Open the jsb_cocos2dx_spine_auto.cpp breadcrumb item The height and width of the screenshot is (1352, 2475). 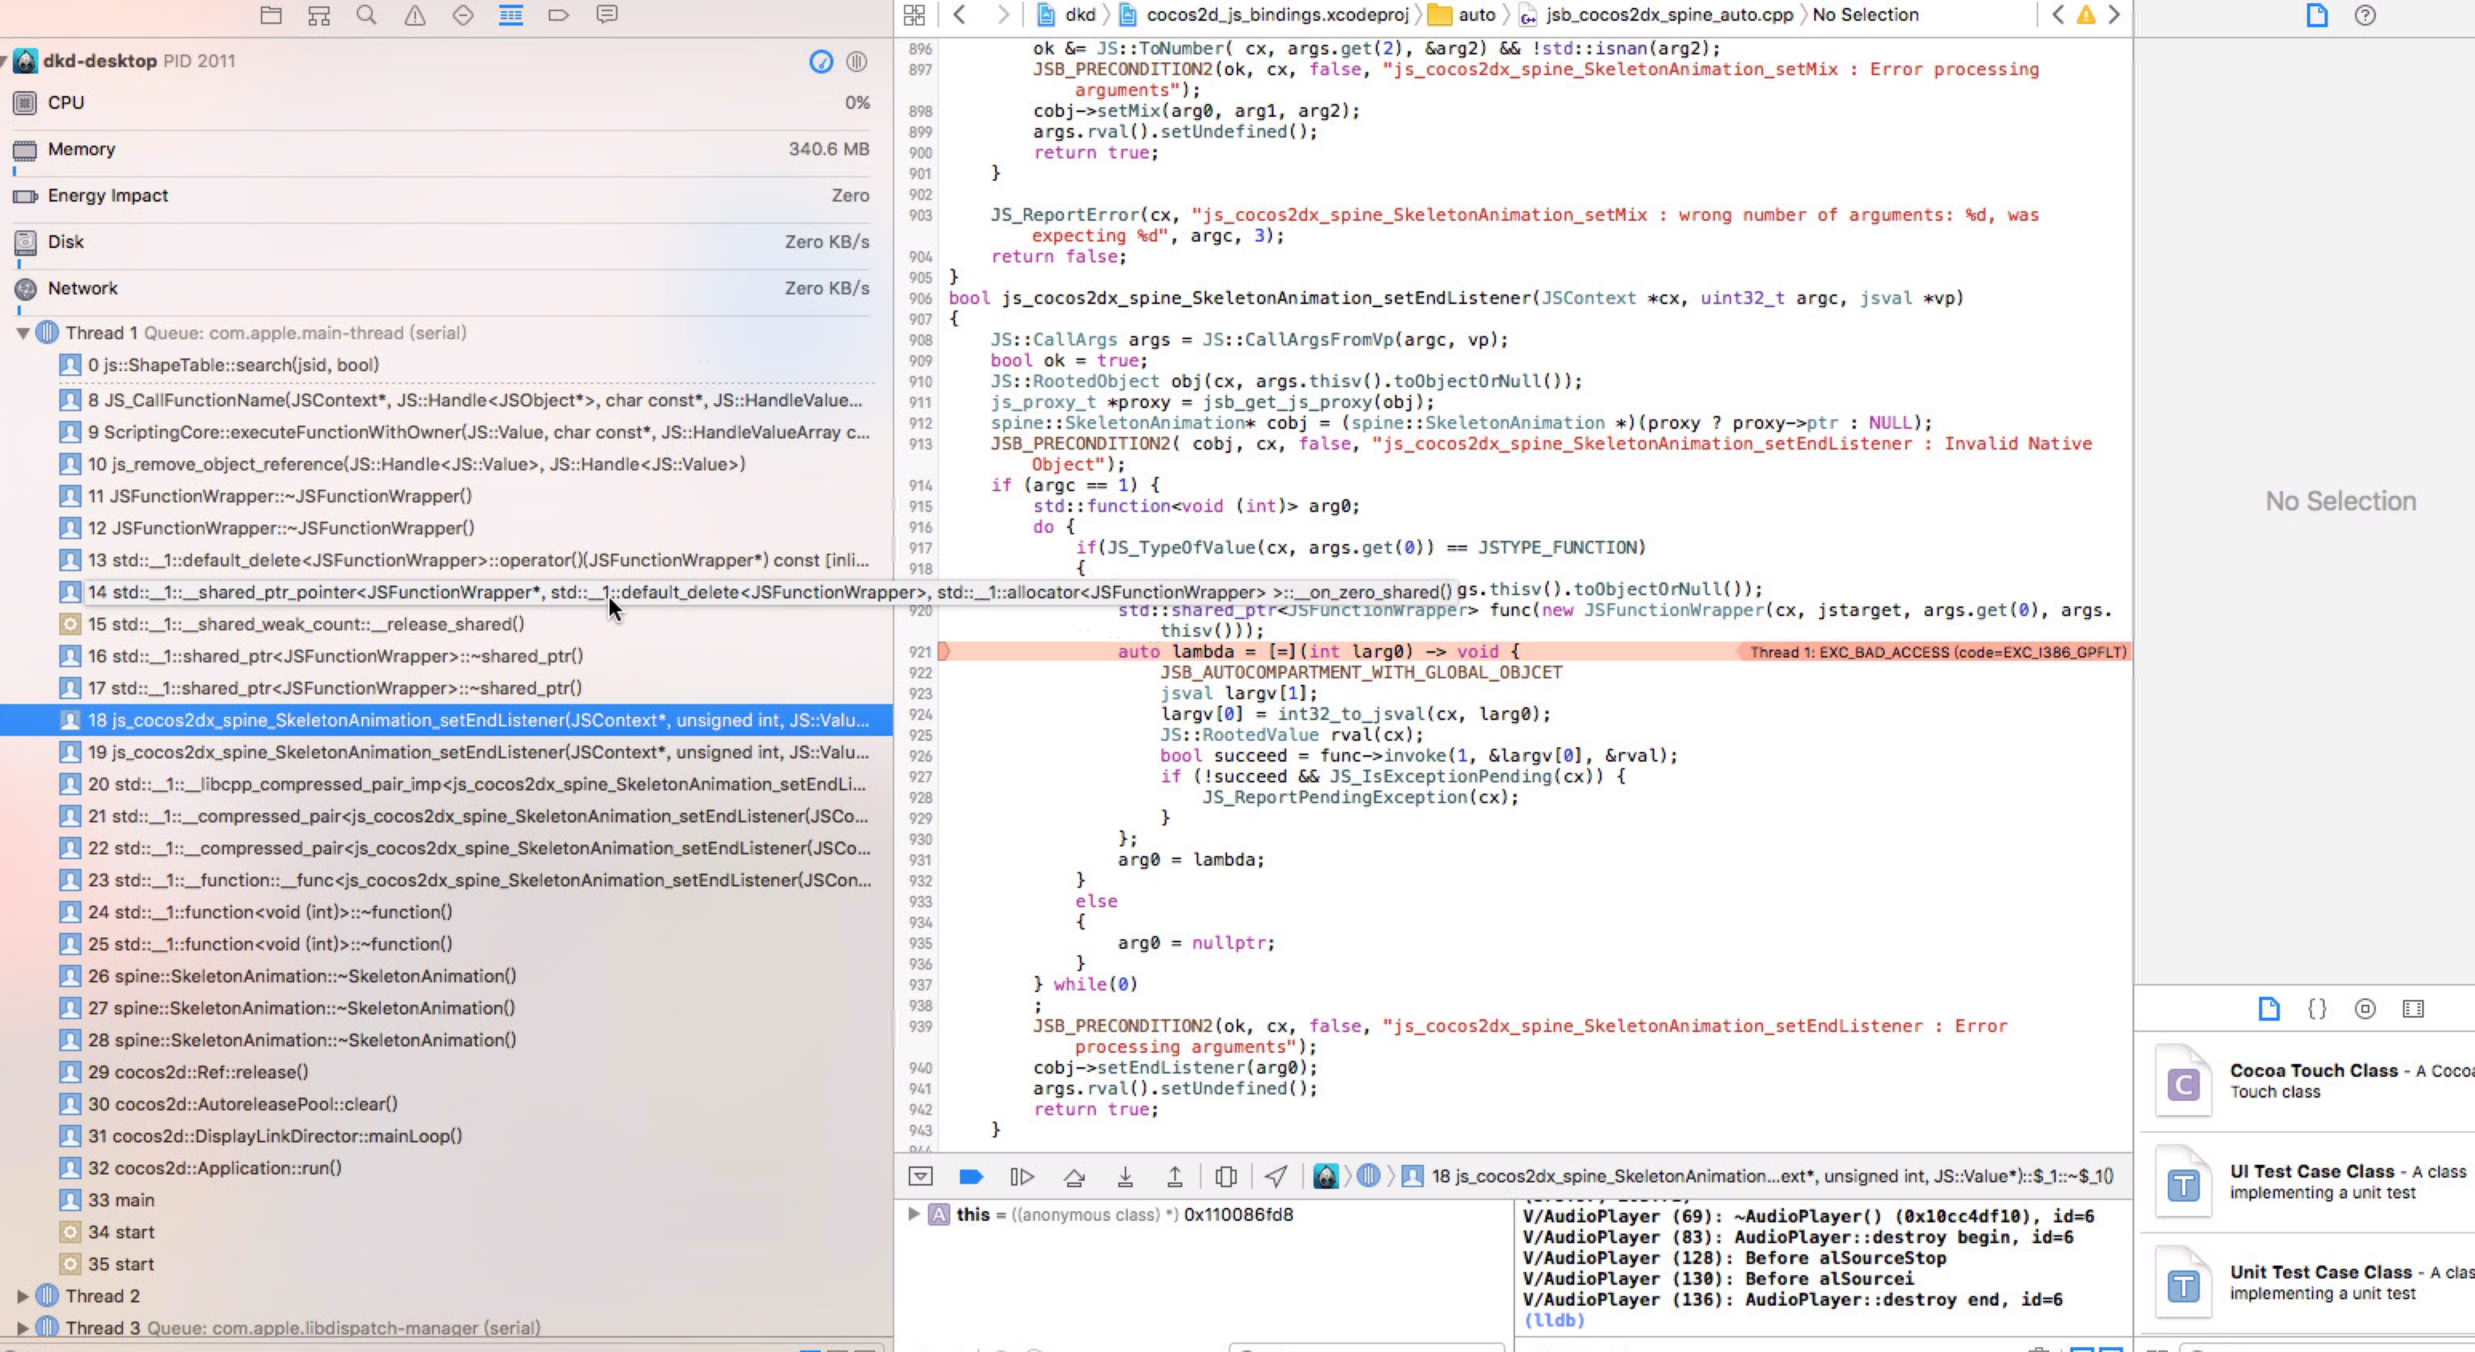coord(1667,15)
